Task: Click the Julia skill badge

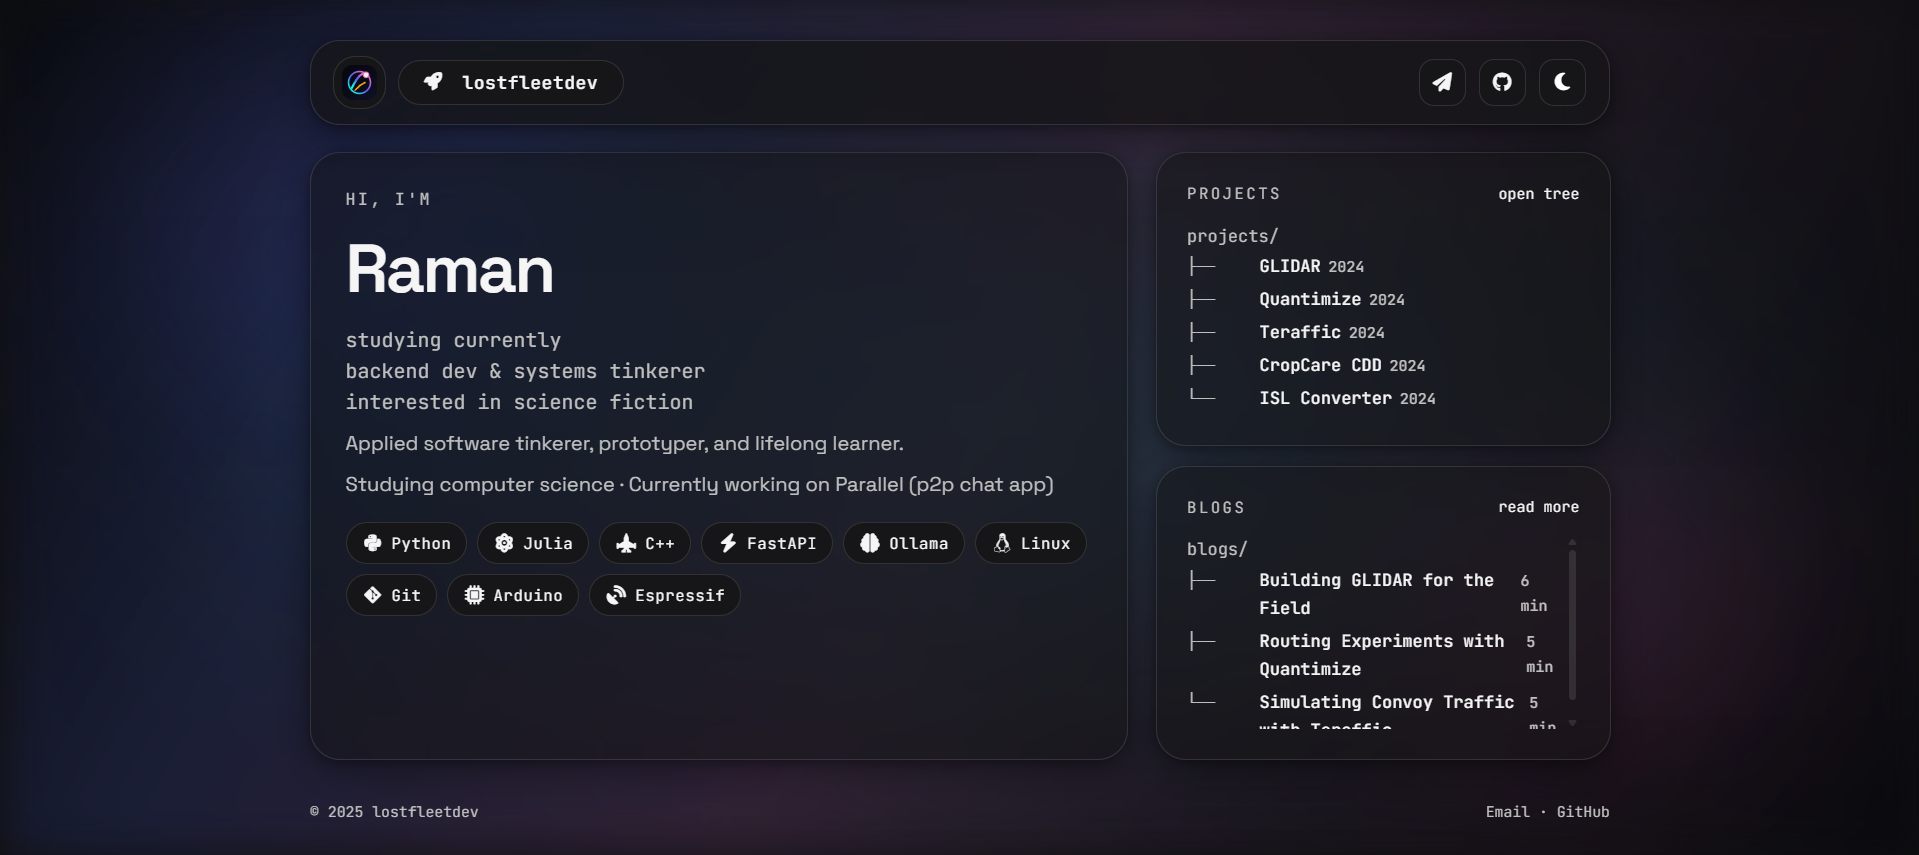Action: 533,543
